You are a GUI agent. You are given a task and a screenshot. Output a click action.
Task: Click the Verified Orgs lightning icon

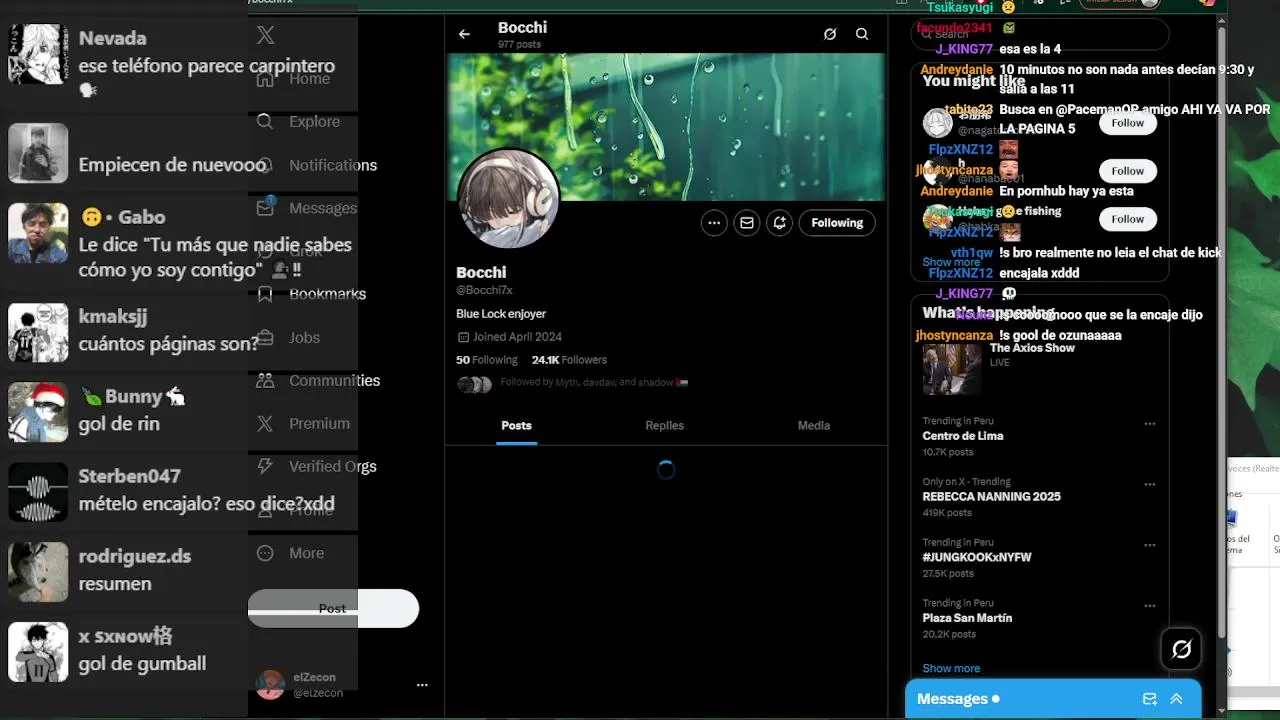point(265,467)
